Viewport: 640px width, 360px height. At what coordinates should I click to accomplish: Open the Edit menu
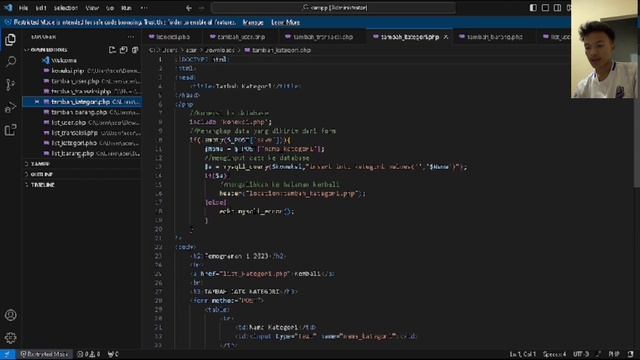41,8
